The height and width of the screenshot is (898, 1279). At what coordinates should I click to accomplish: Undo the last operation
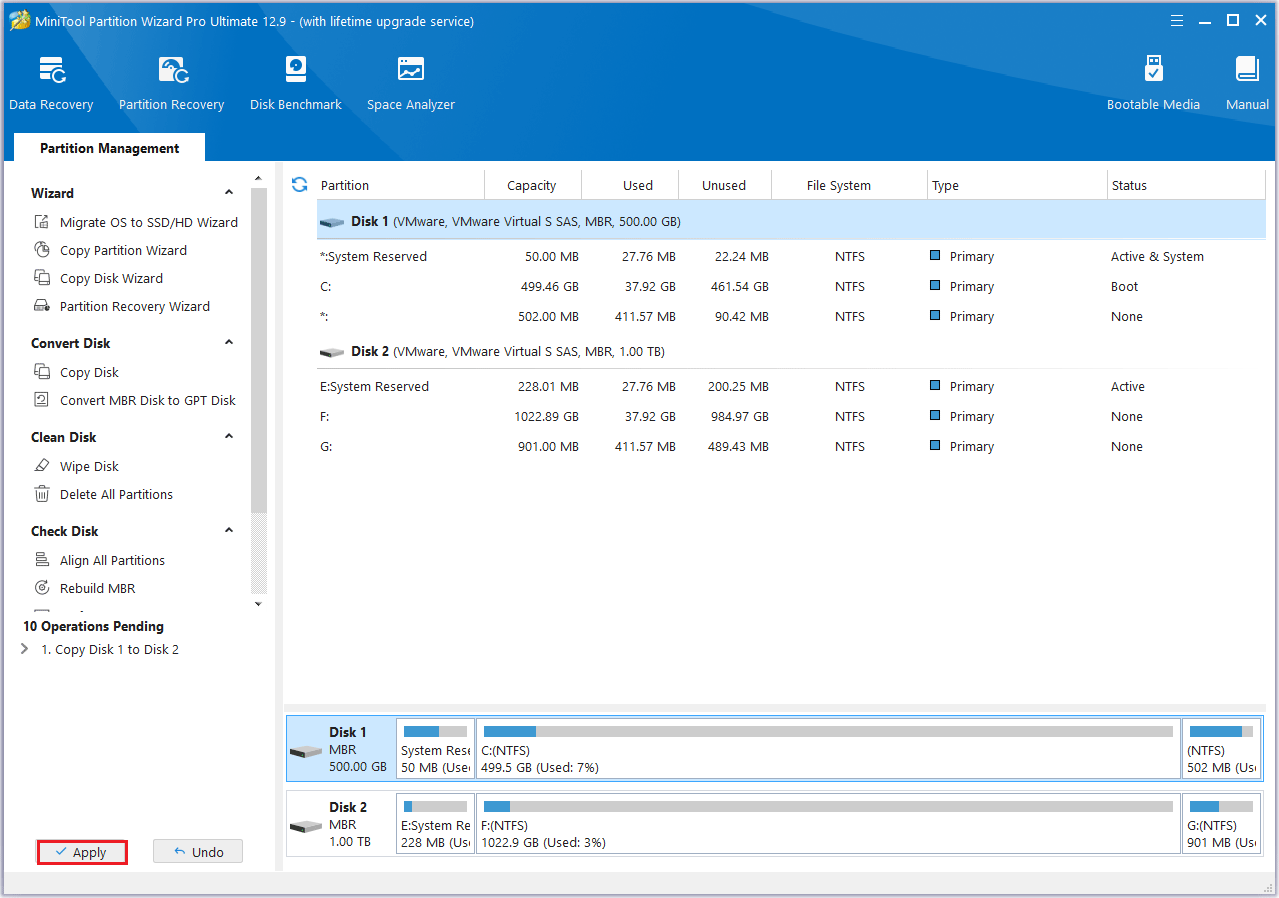(x=197, y=851)
